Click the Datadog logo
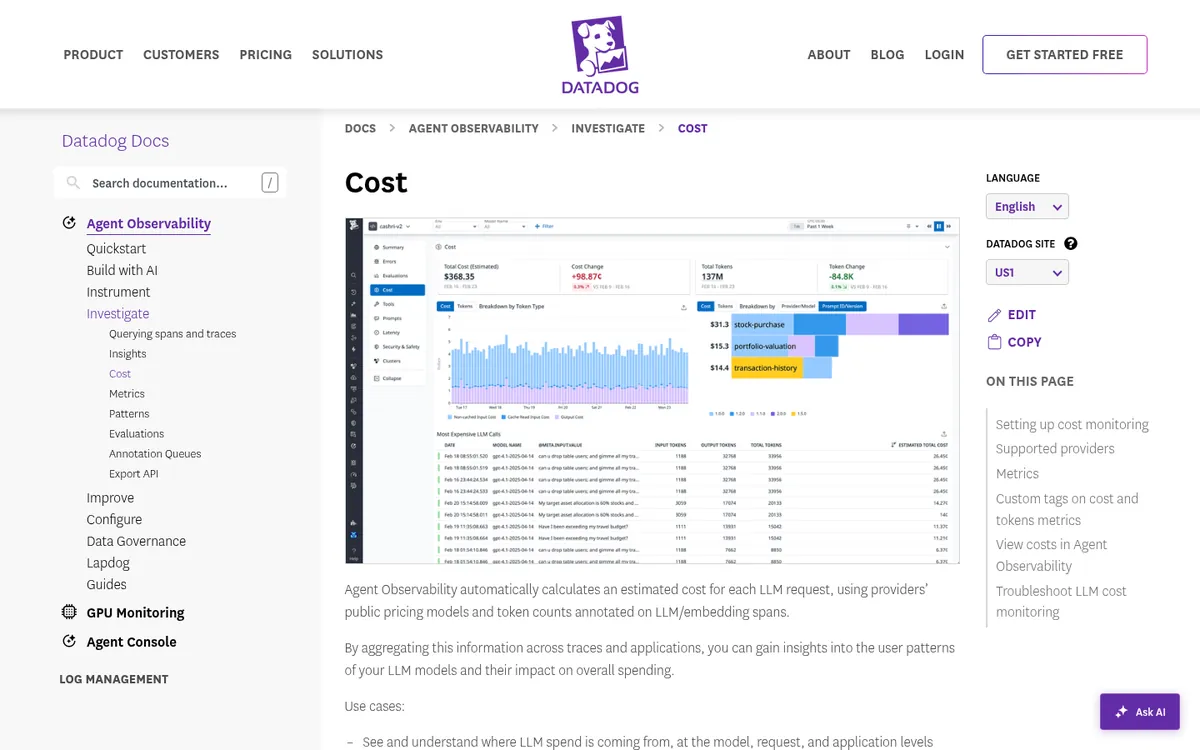 [600, 54]
